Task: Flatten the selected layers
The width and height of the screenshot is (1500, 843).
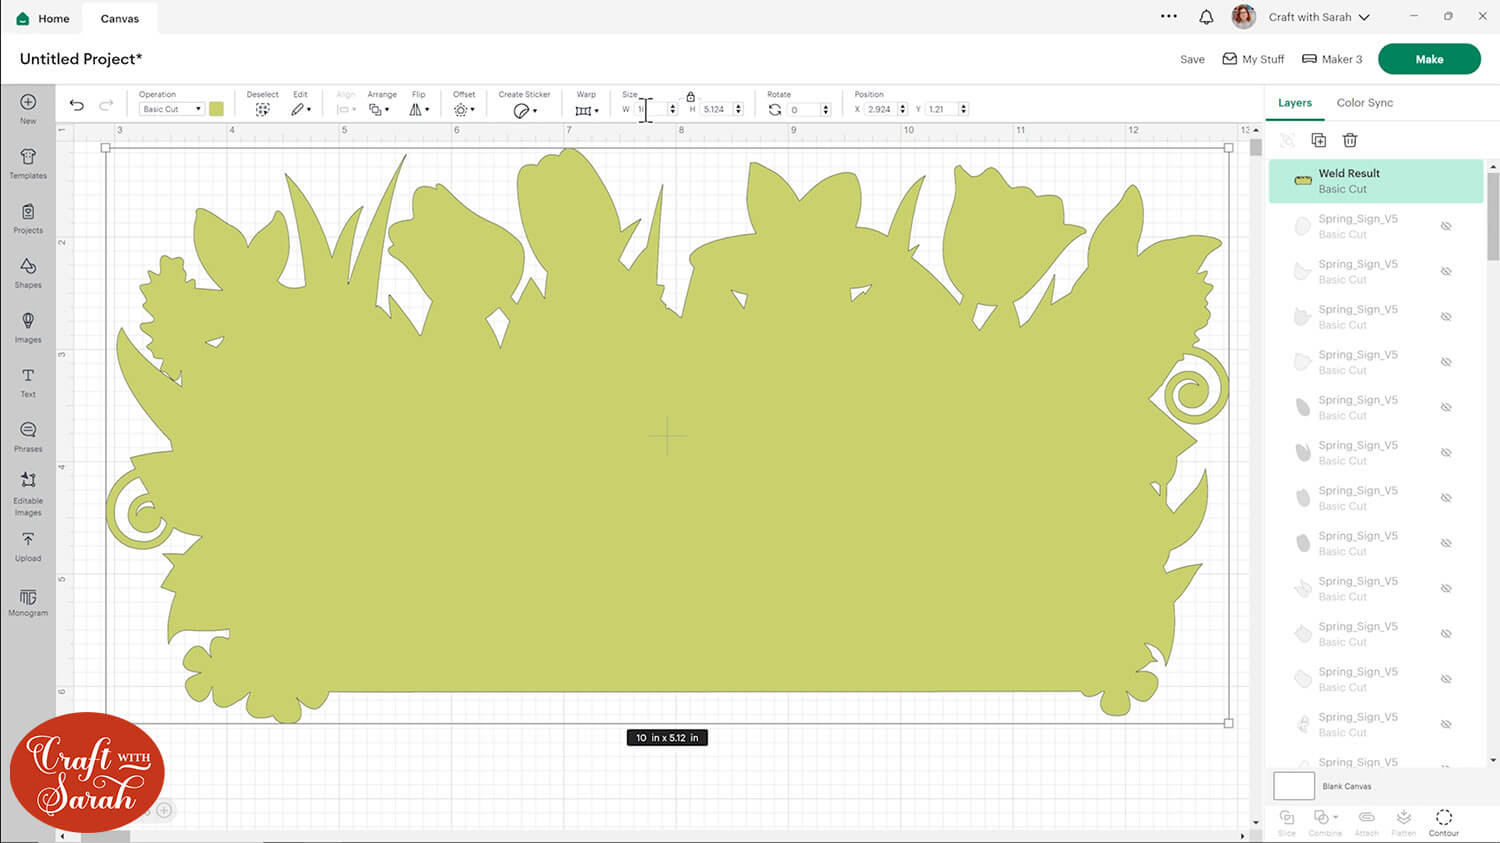Action: click(1404, 822)
